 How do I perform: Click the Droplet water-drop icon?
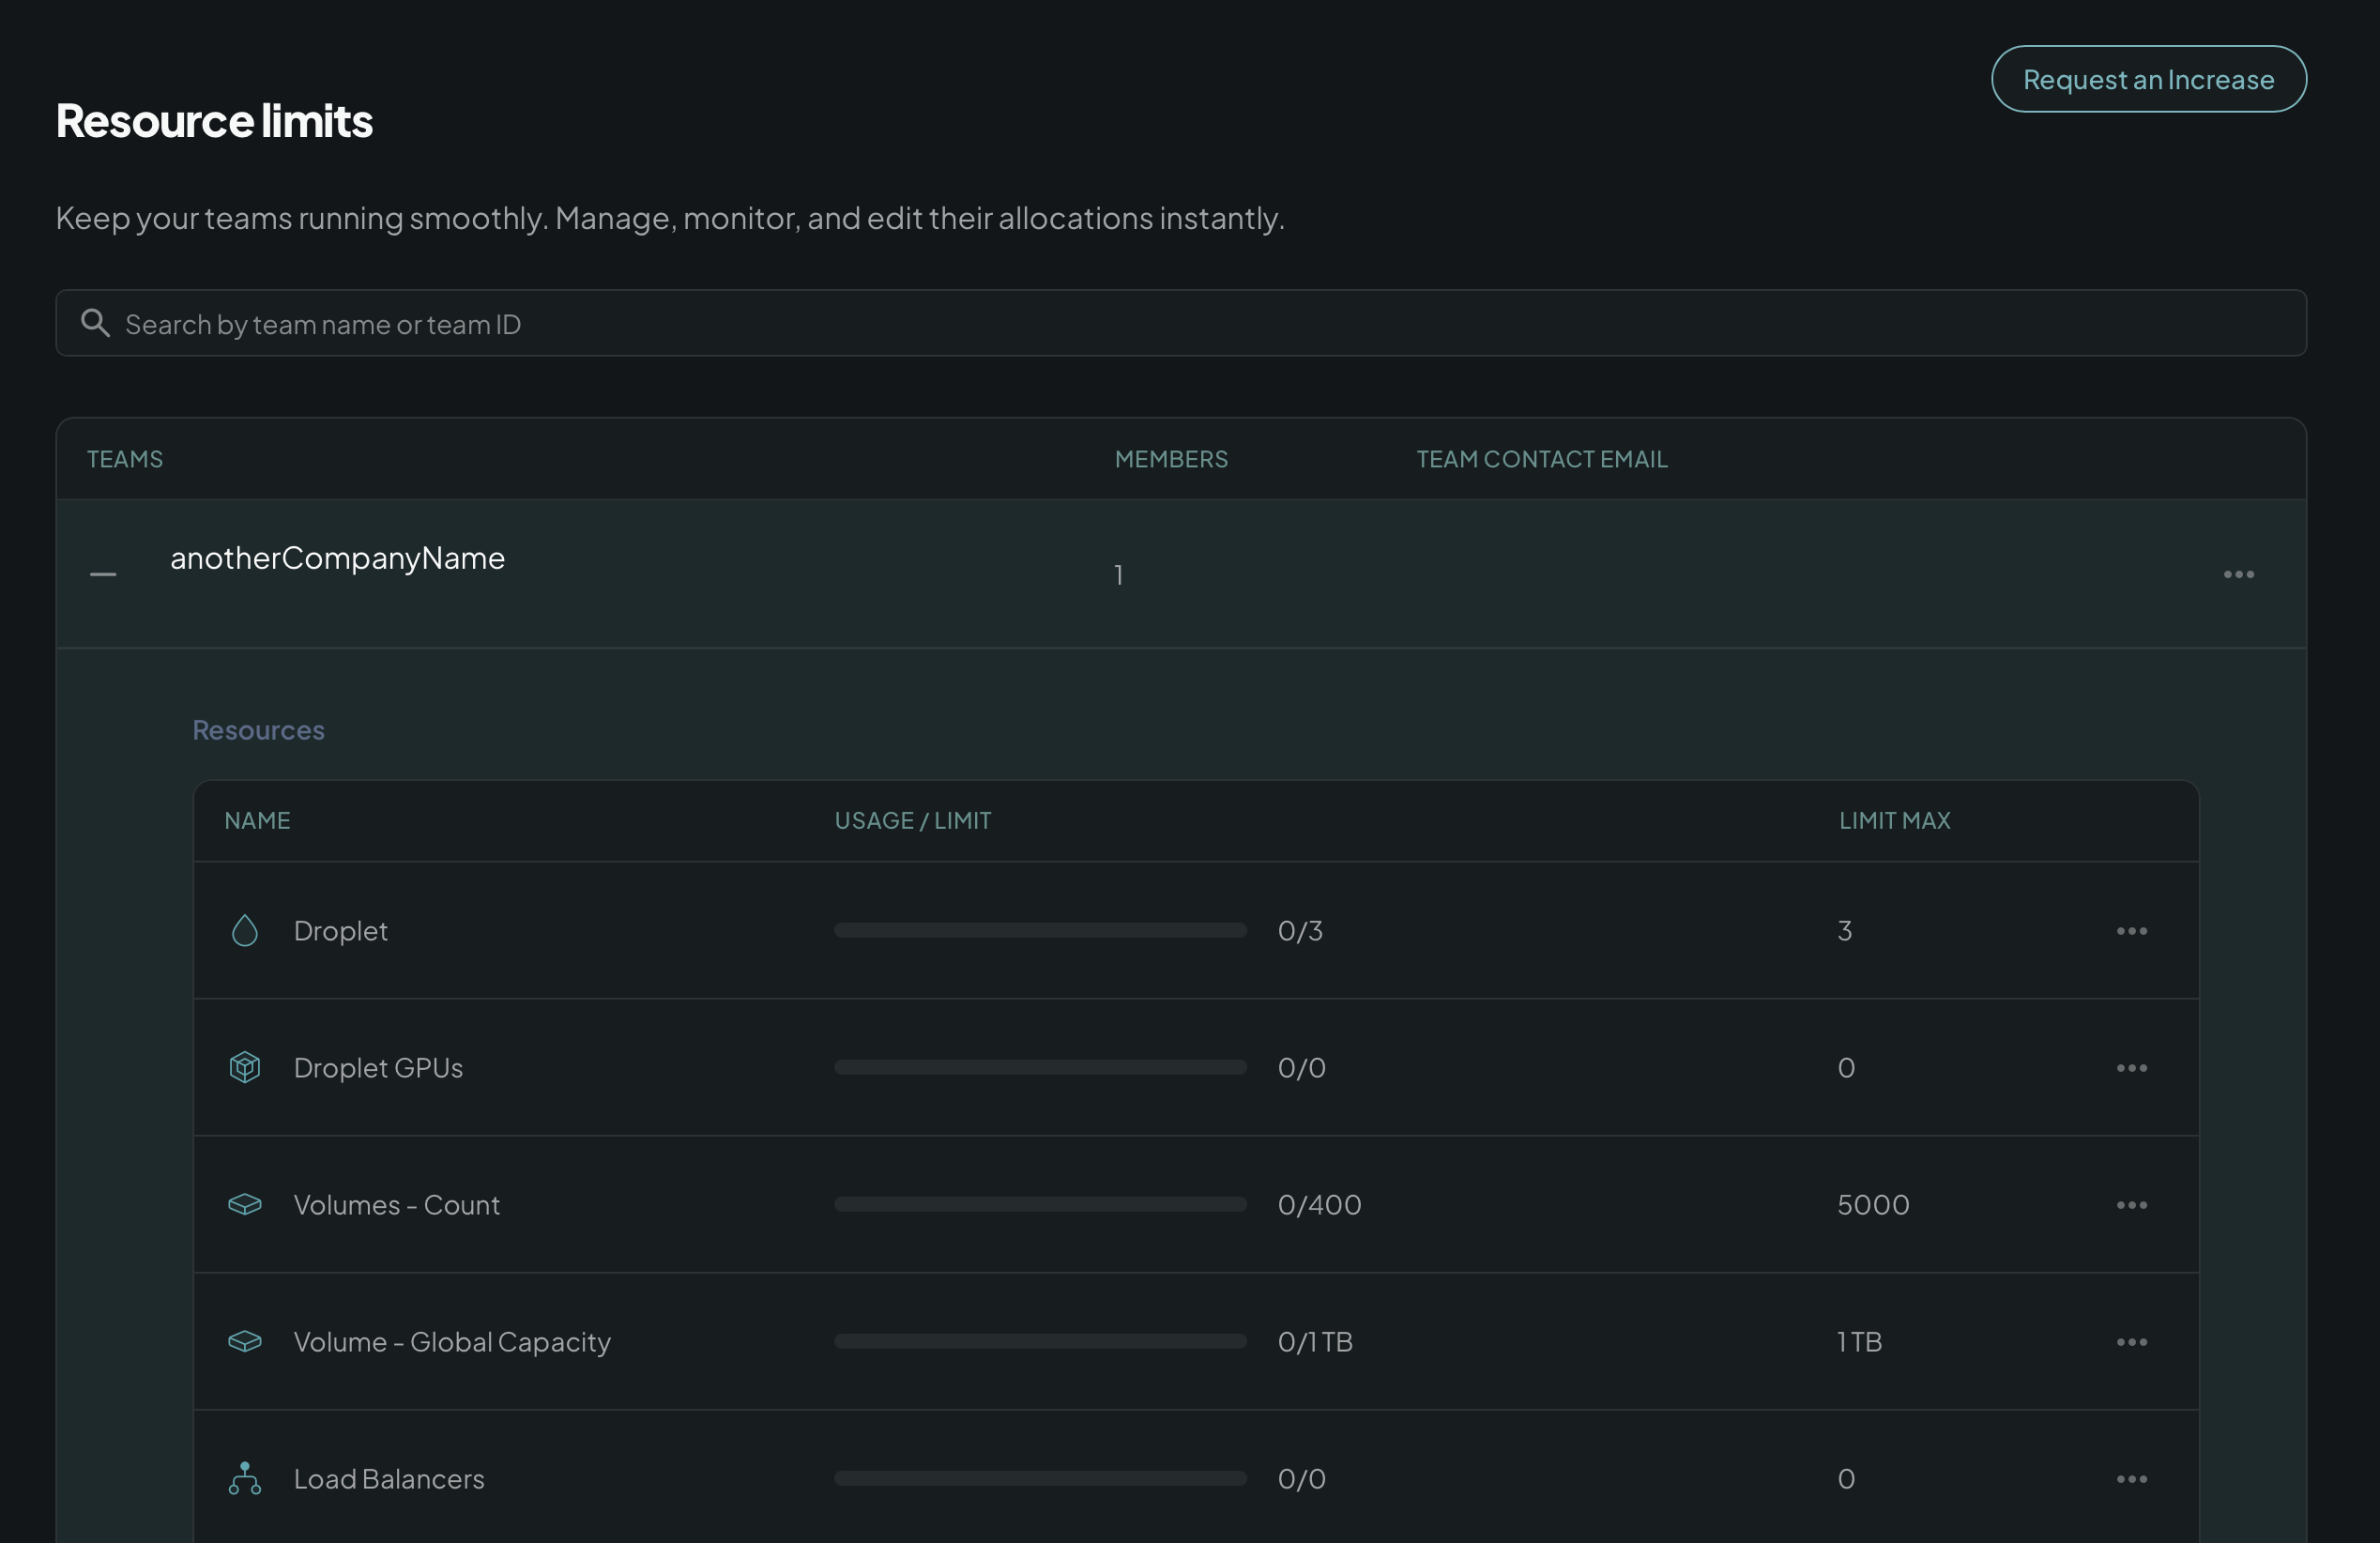[245, 931]
